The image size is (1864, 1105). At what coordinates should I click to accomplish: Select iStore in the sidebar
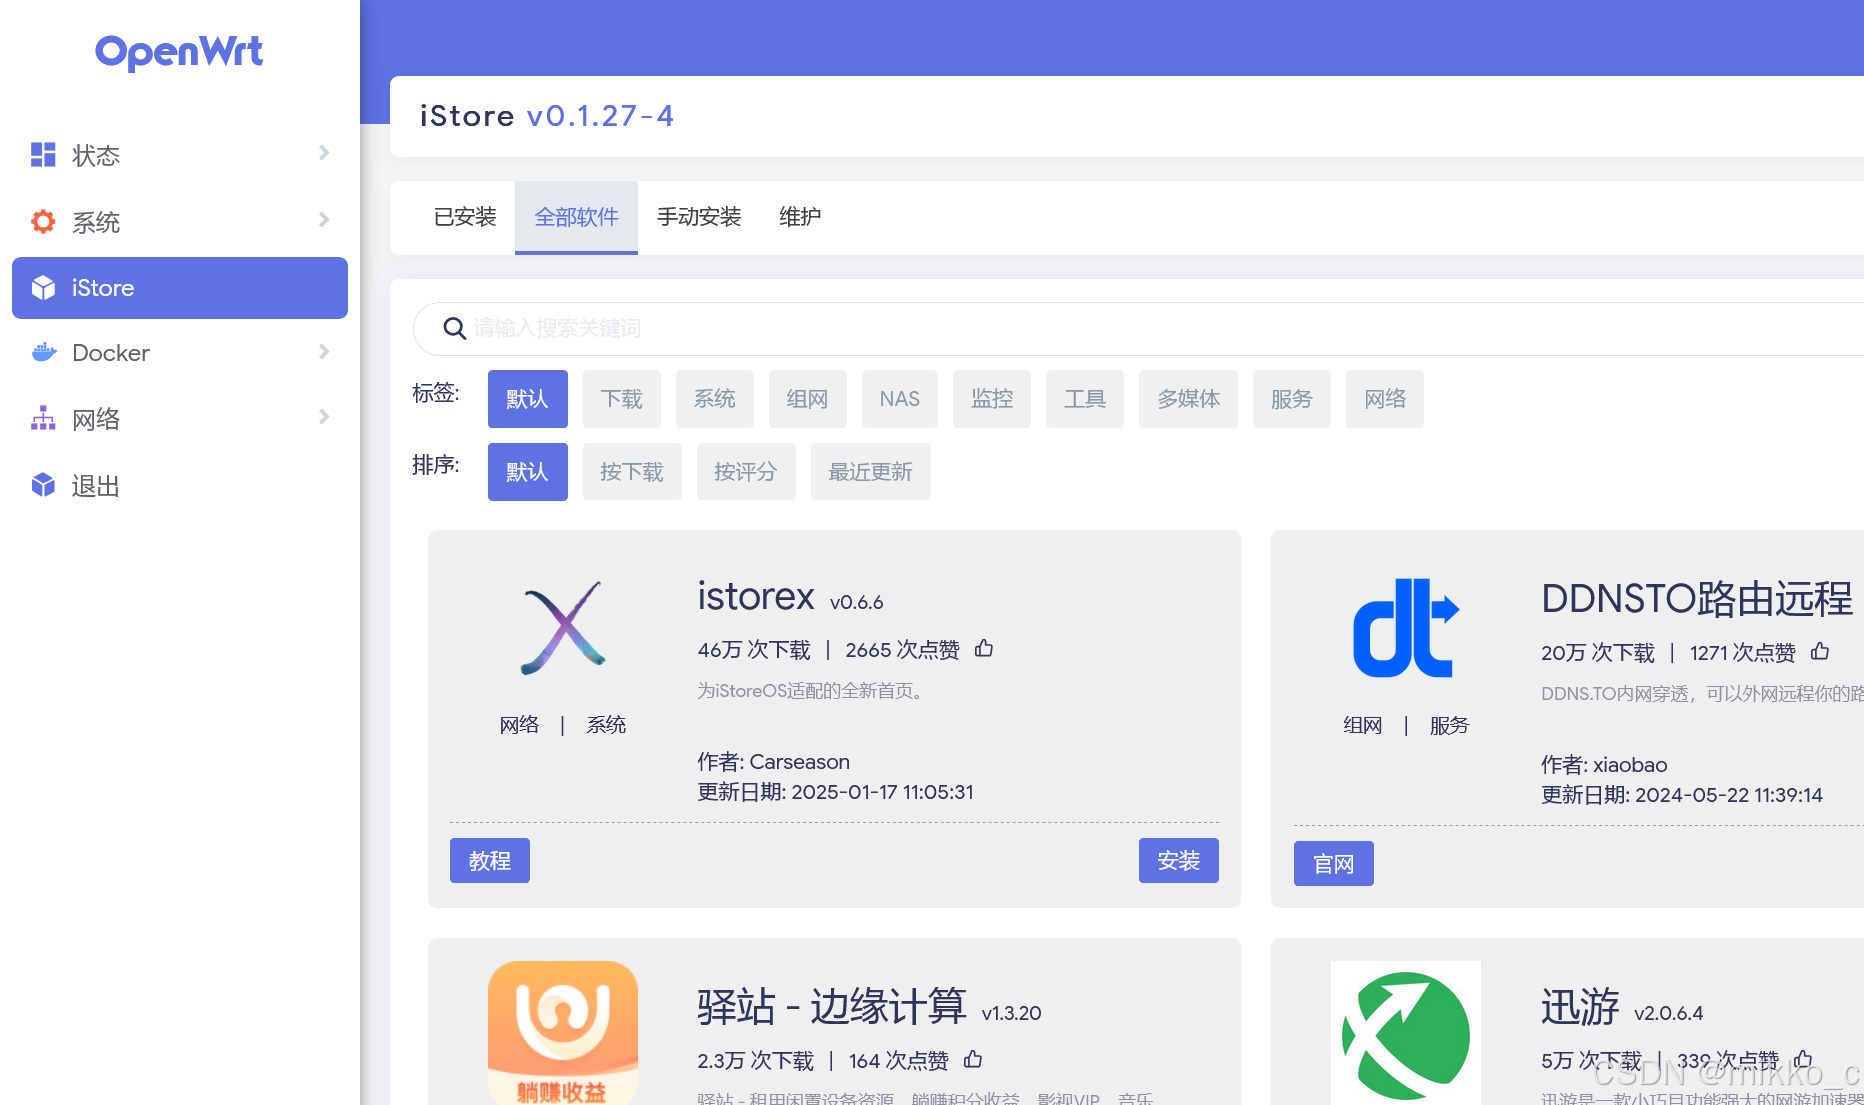[x=180, y=288]
